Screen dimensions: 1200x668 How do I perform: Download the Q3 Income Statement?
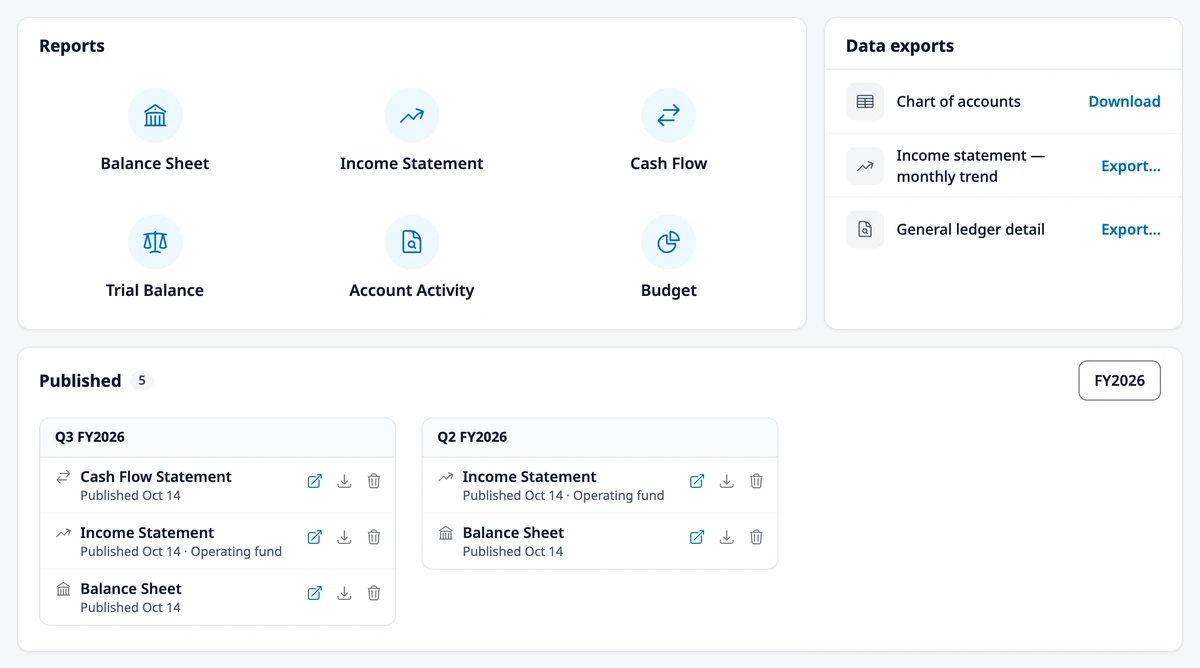tap(344, 537)
